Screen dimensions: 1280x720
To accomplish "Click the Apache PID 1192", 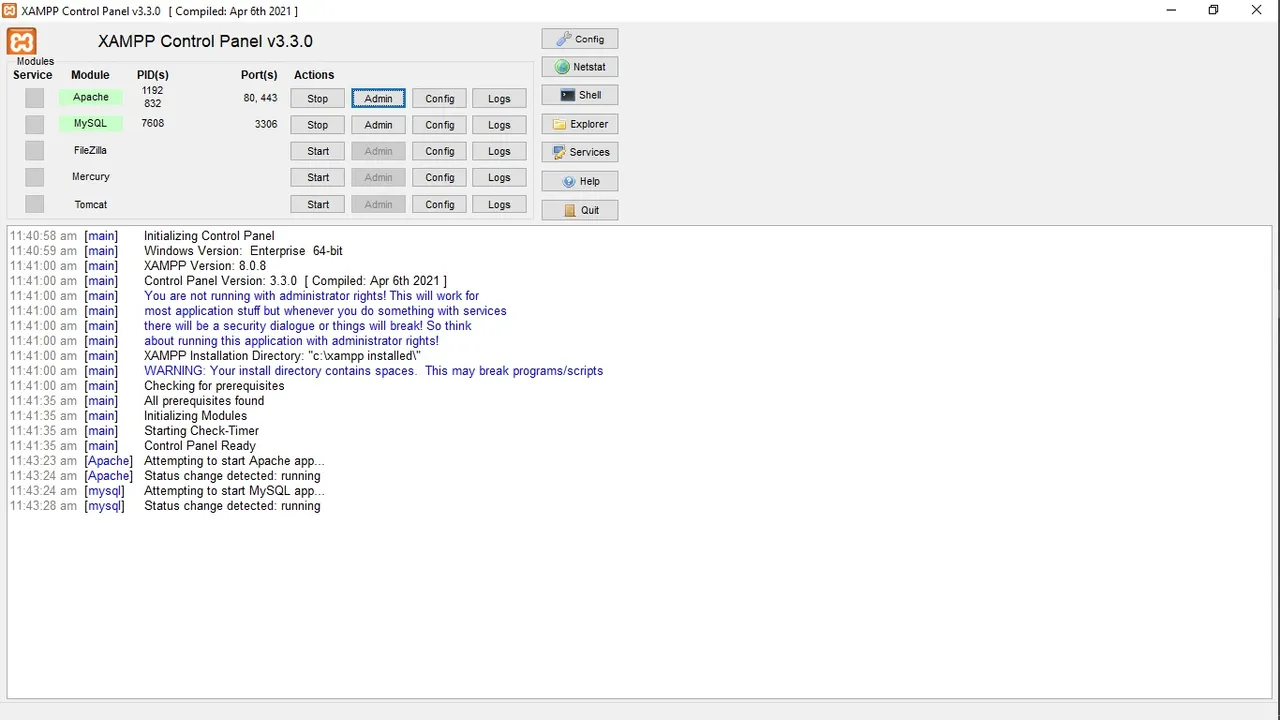I will coord(152,90).
